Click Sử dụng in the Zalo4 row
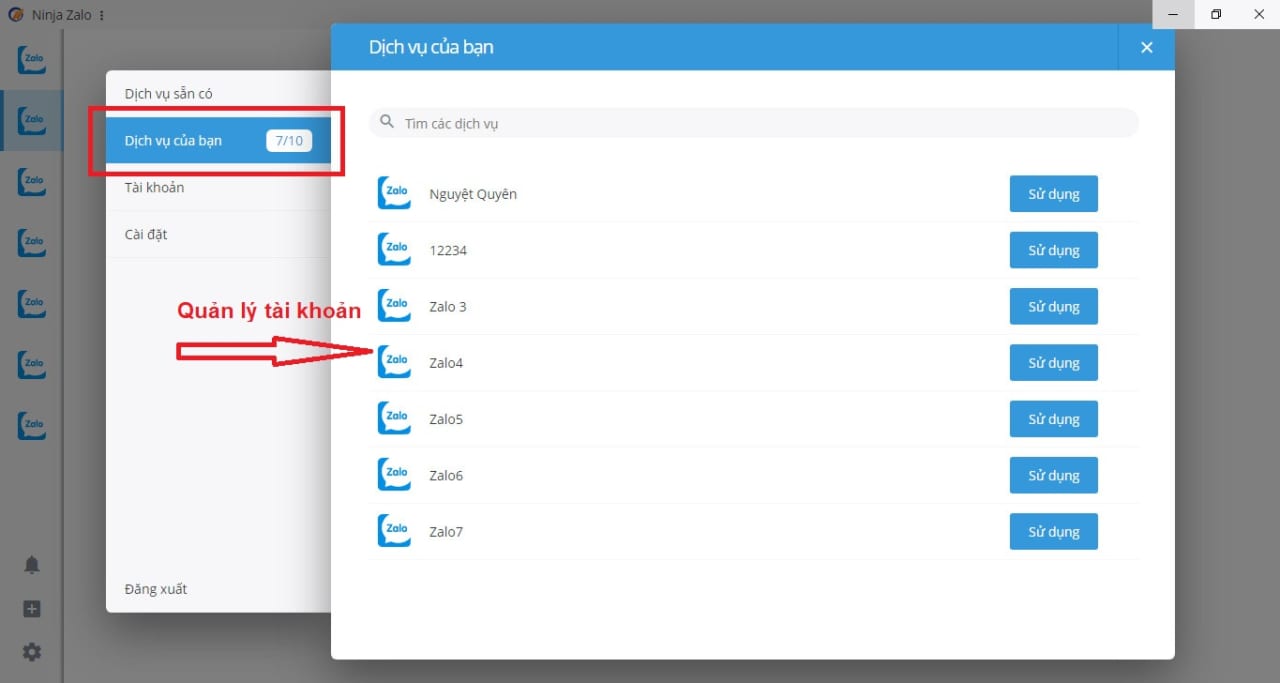1280x683 pixels. (x=1054, y=362)
